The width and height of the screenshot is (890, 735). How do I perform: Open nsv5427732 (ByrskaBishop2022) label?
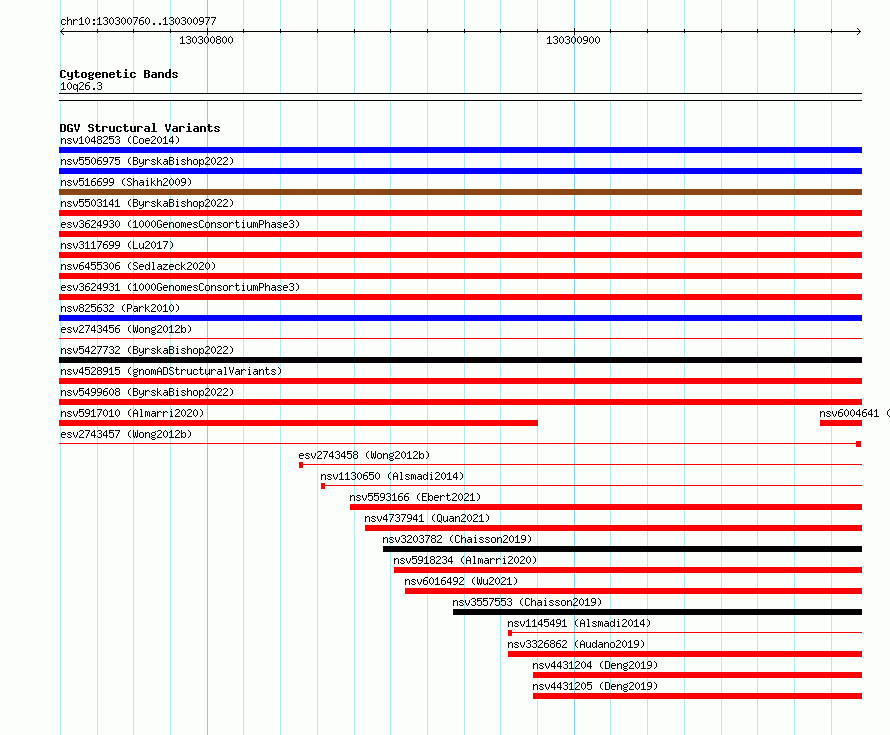(x=147, y=350)
